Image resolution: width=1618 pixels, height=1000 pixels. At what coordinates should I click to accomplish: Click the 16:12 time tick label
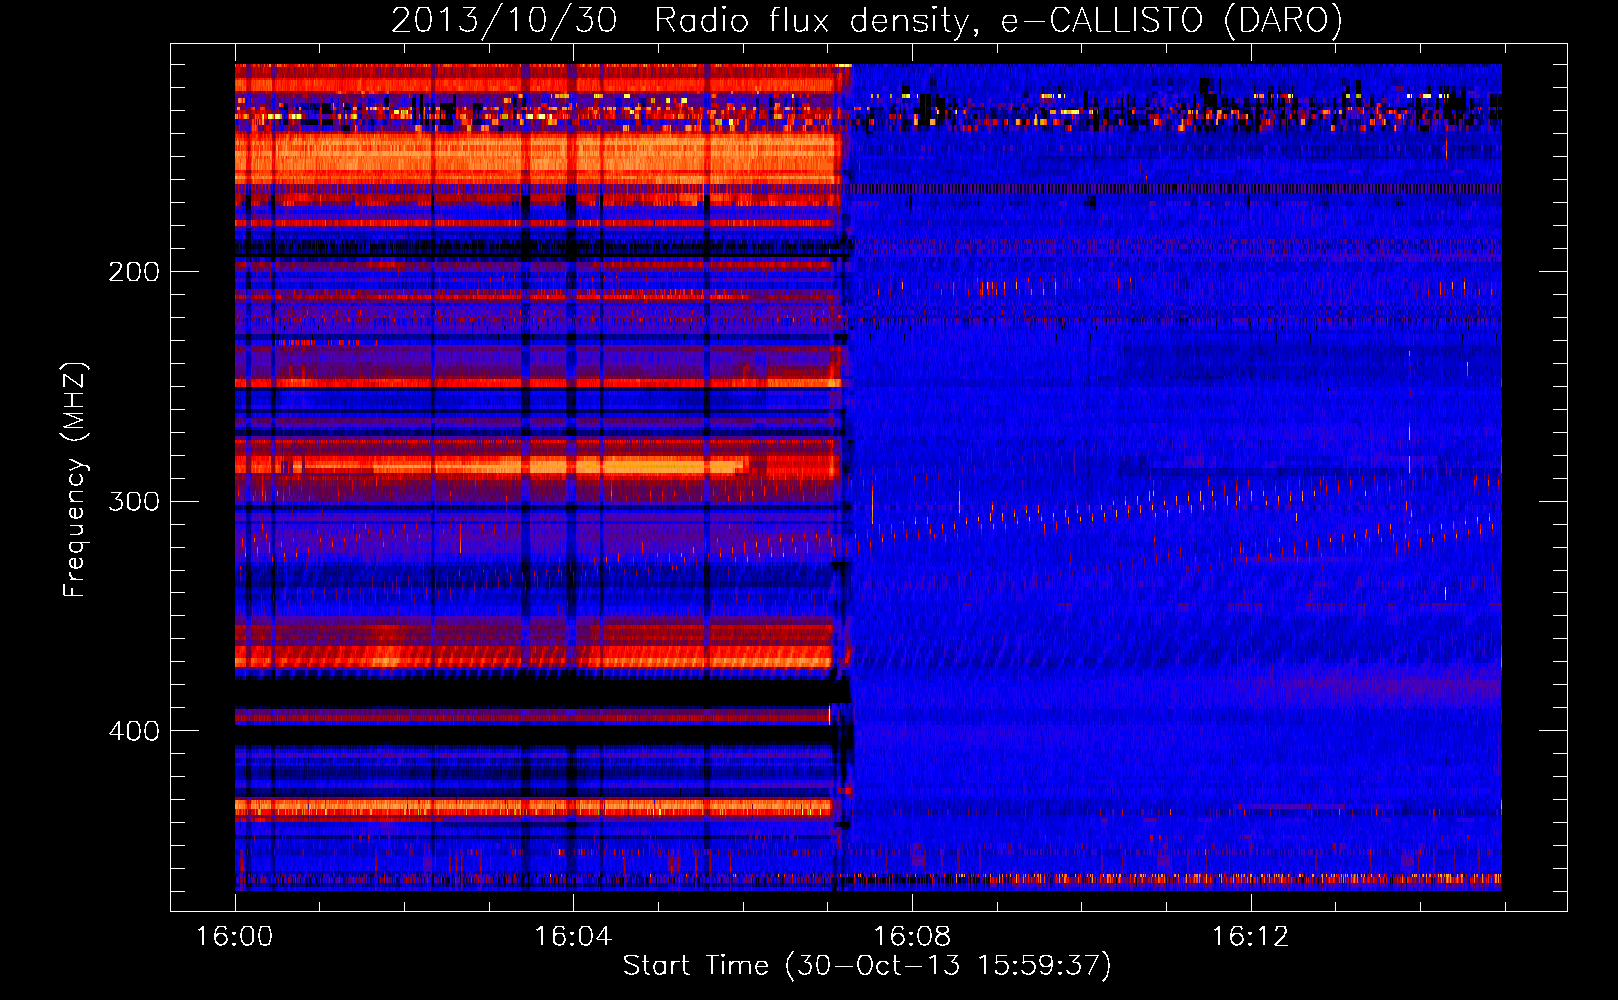[1250, 937]
